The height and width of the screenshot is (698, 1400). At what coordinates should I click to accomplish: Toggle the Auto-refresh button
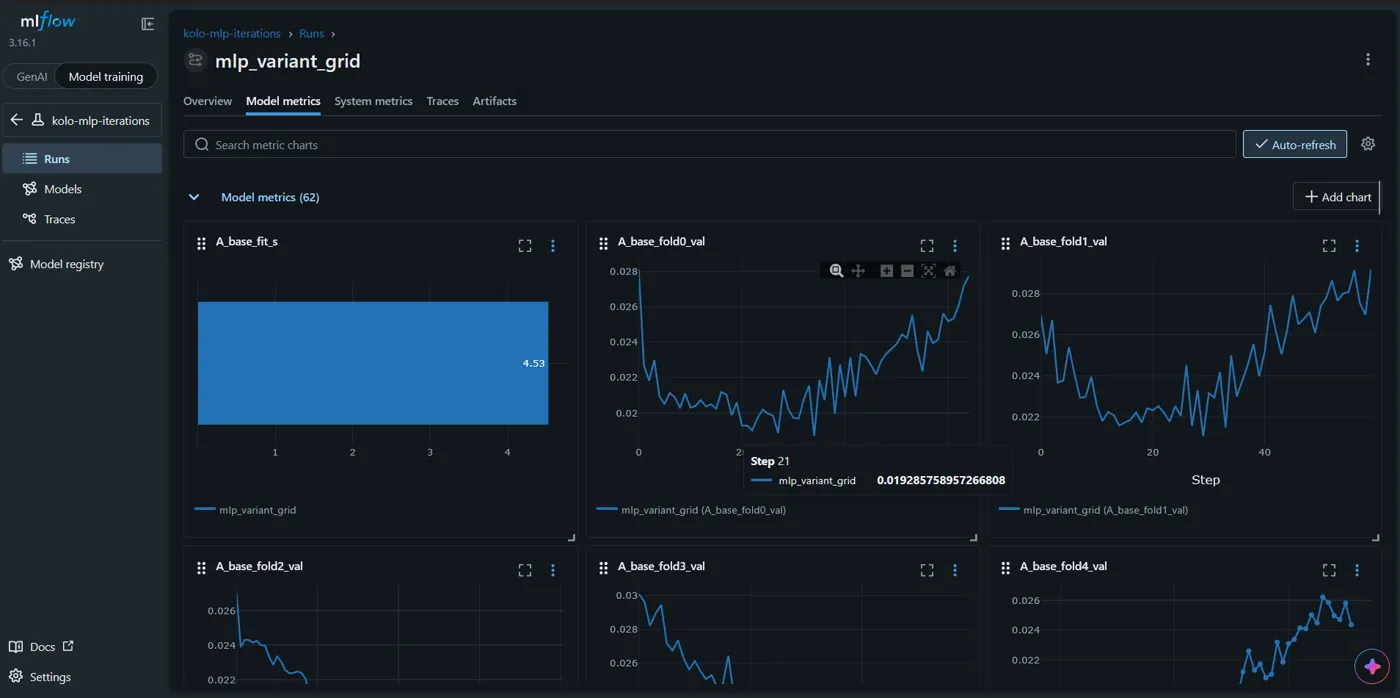click(x=1295, y=144)
